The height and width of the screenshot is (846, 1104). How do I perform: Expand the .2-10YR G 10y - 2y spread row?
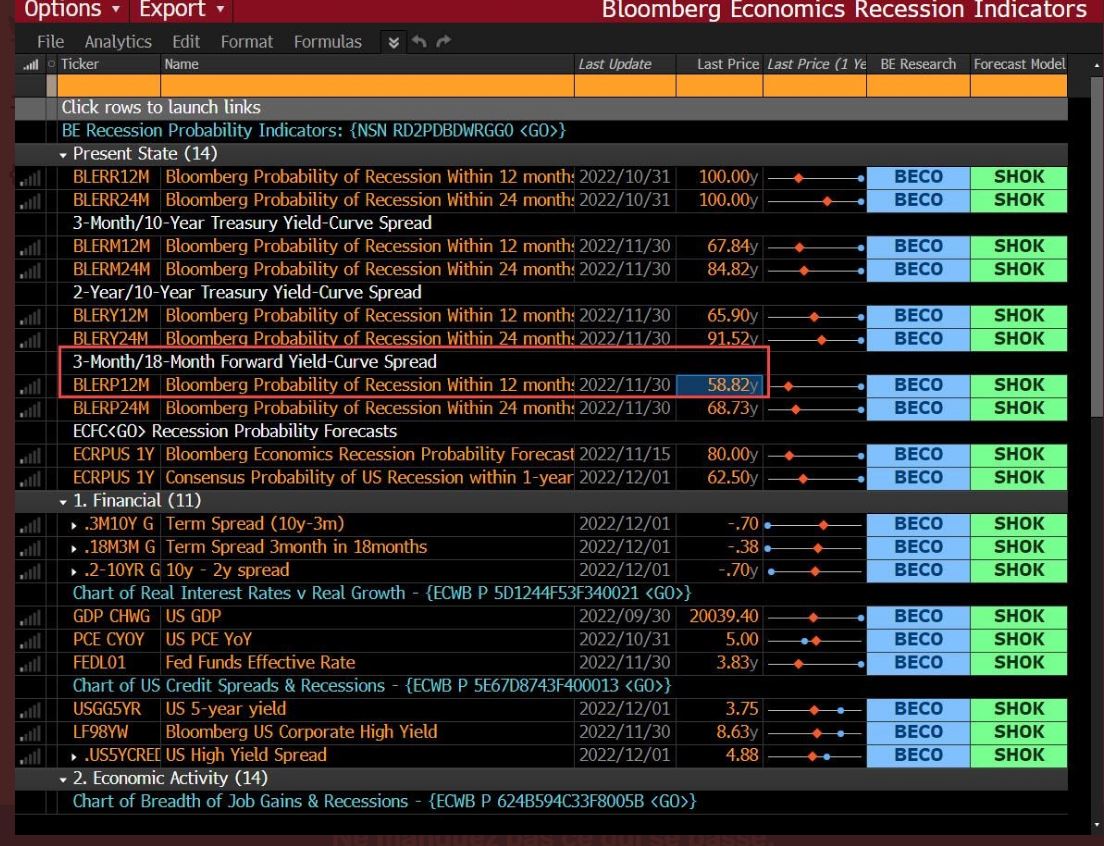[74, 571]
